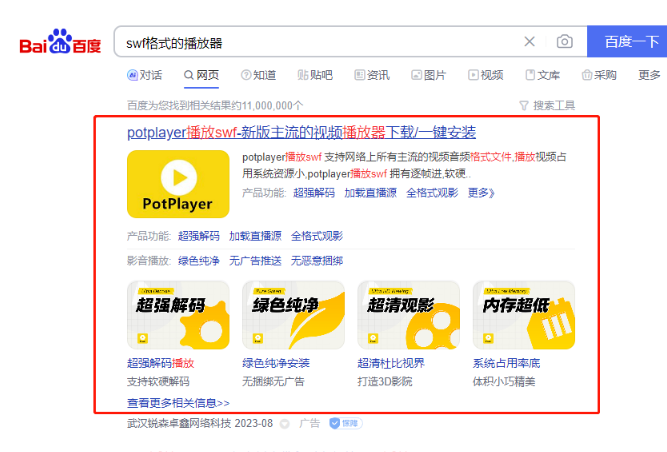Open the 绿色纯净 leaf thumbnail
The height and width of the screenshot is (452, 667).
pos(293,315)
